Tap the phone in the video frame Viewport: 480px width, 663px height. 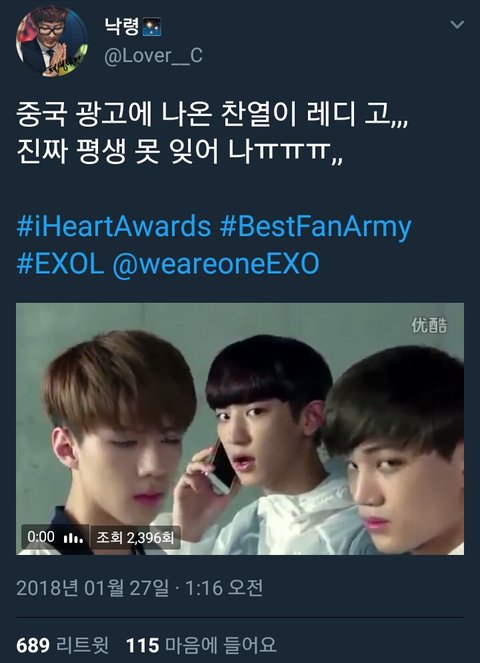221,468
